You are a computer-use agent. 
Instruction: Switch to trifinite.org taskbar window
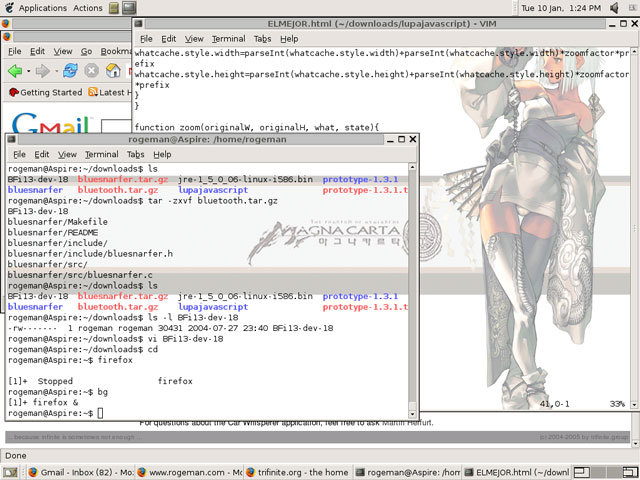pyautogui.click(x=298, y=472)
